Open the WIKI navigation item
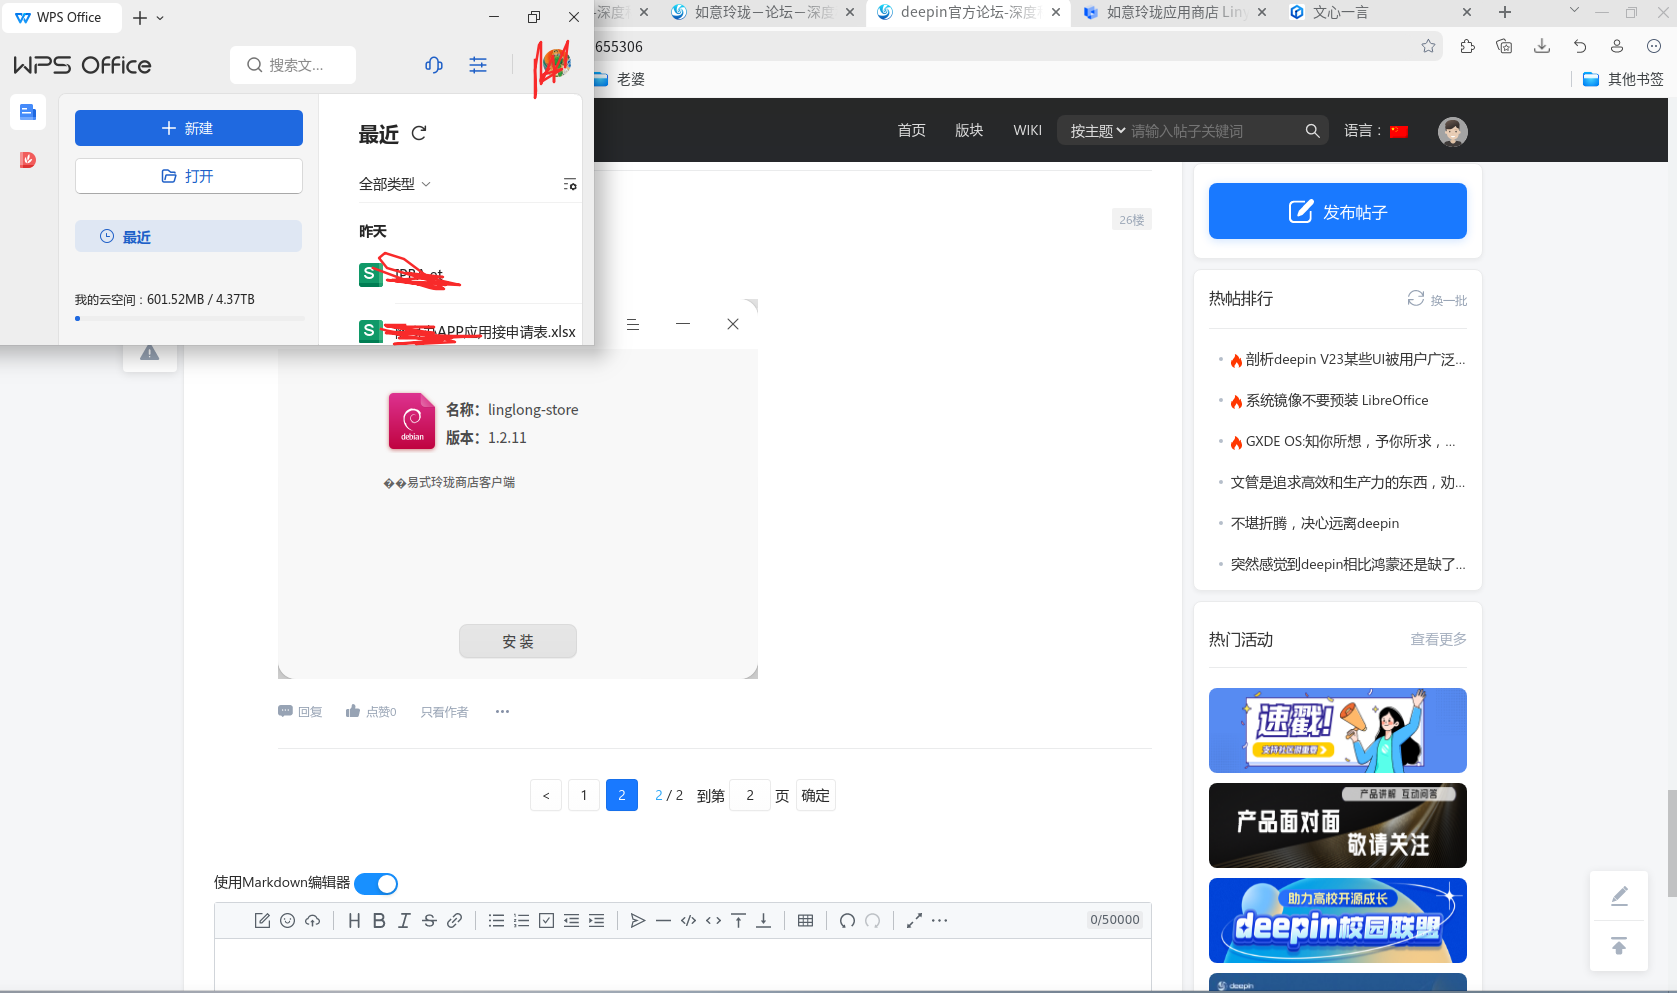Screen dimensions: 1677x993 click(1027, 131)
